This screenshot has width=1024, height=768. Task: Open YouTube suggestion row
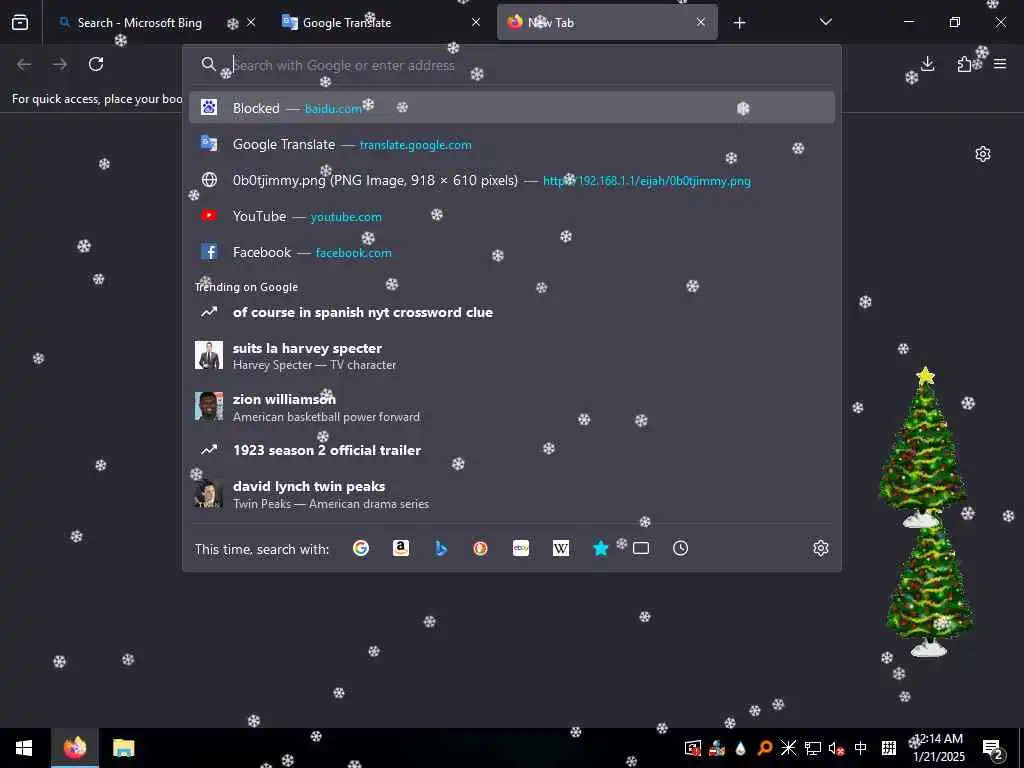point(511,216)
